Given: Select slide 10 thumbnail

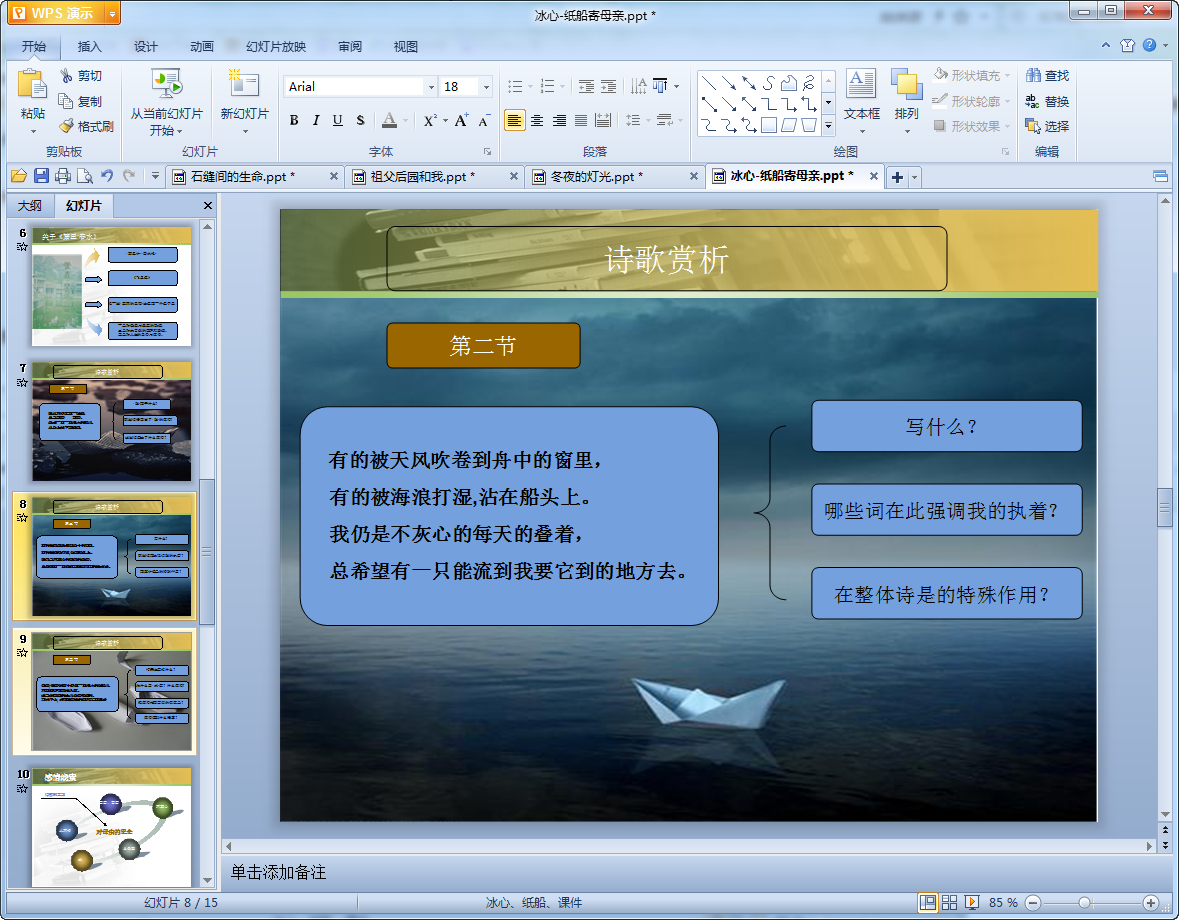Looking at the screenshot, I should [111, 827].
